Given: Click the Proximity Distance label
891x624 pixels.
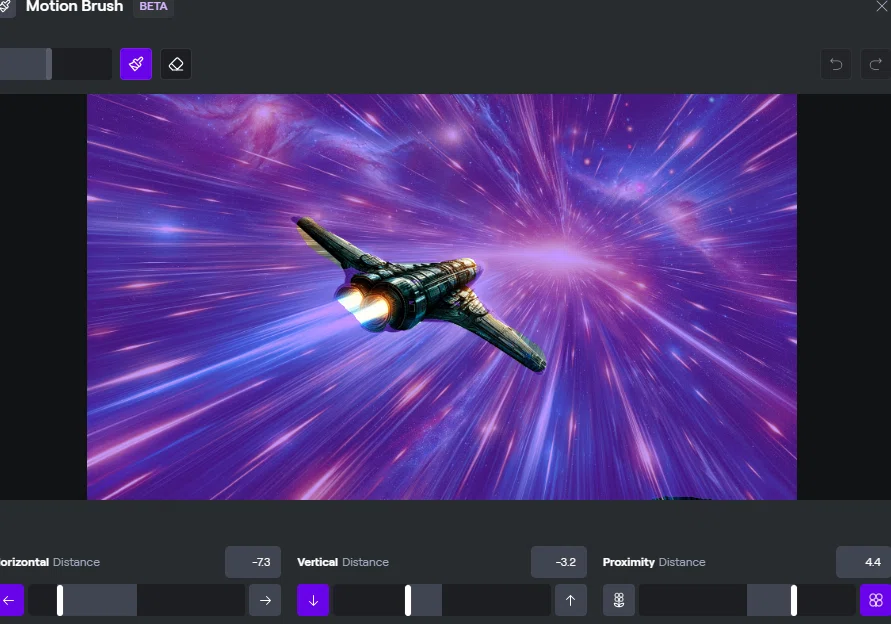Looking at the screenshot, I should (x=654, y=562).
